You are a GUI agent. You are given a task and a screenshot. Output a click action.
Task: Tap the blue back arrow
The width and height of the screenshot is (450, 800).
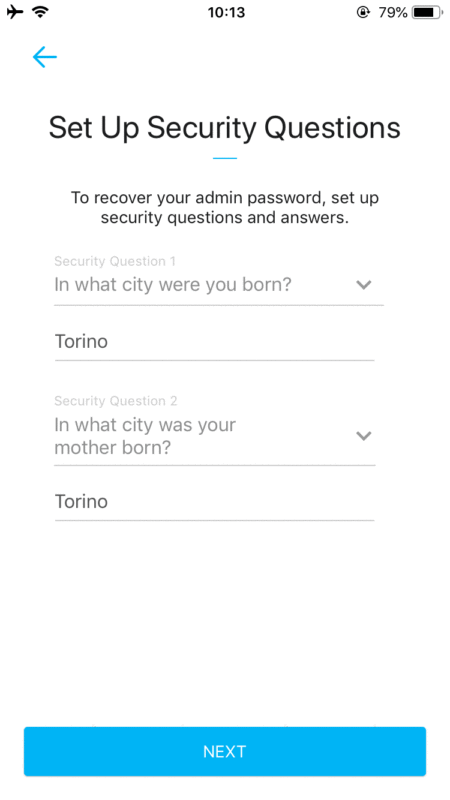click(45, 57)
